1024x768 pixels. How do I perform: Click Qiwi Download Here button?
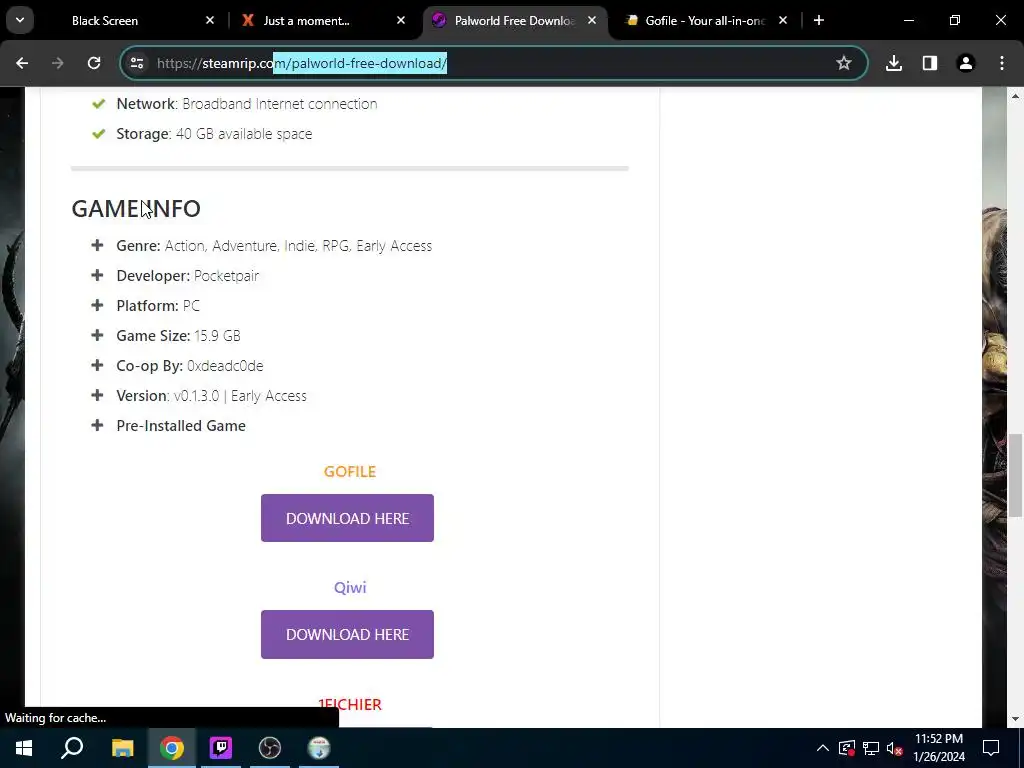point(347,634)
